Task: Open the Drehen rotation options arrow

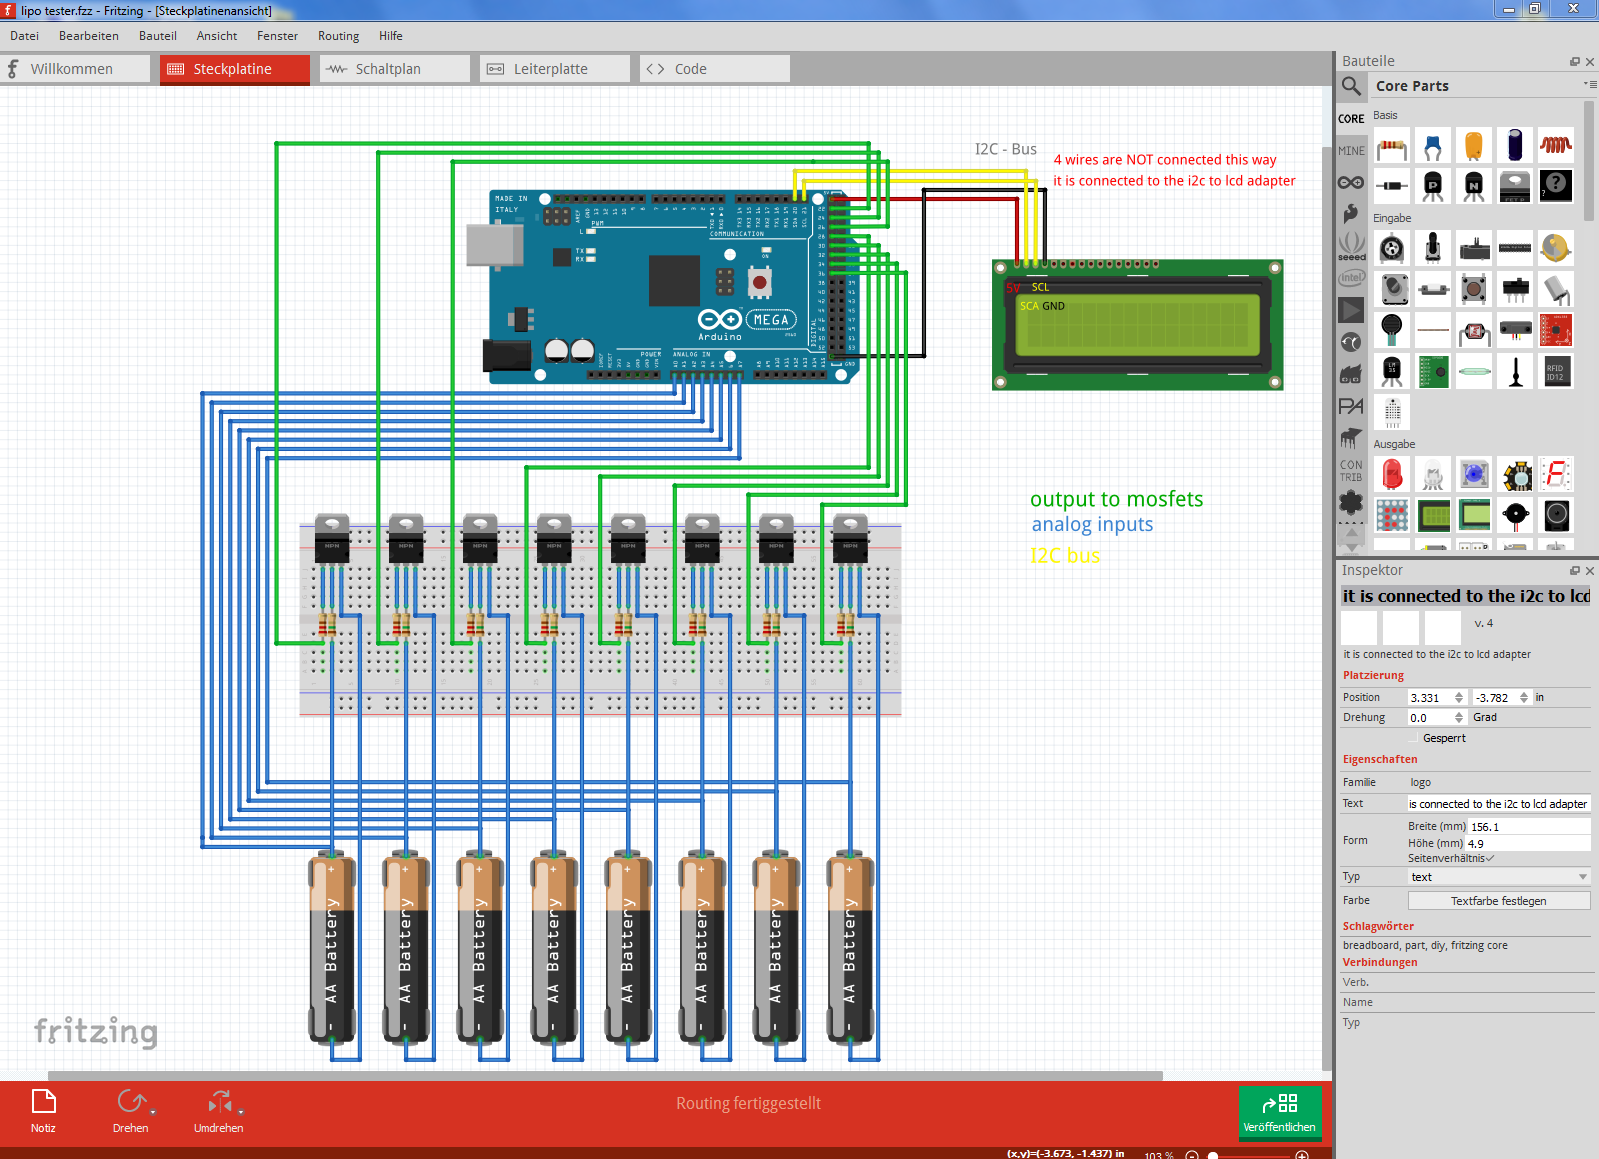Action: (153, 1112)
